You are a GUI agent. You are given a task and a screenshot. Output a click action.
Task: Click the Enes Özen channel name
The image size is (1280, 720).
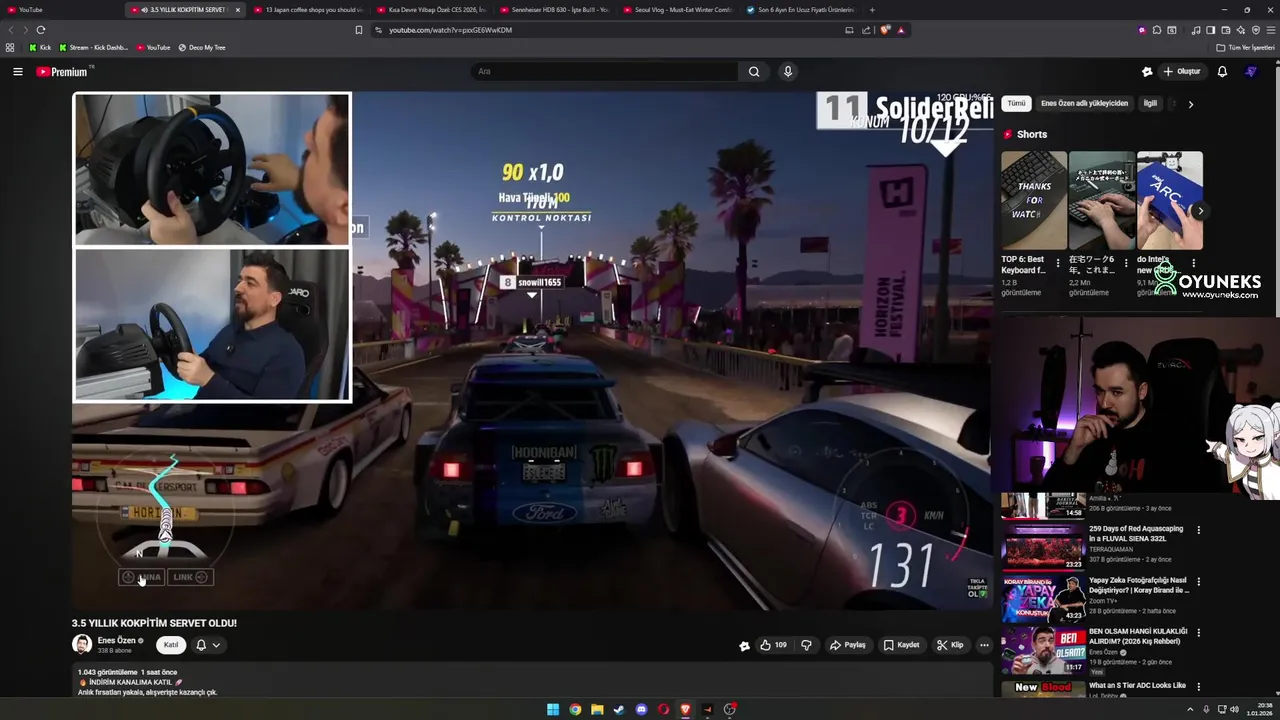[116, 640]
